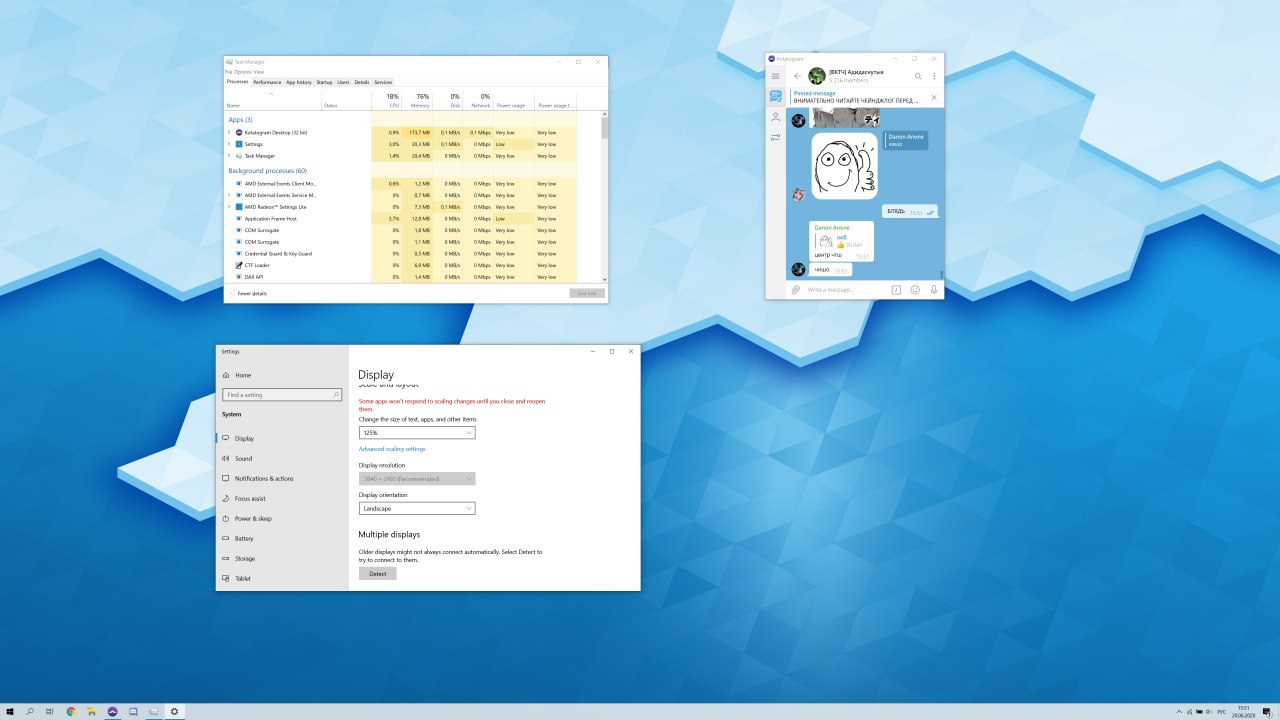Click the Task Manager vertical scrollbar
Viewport: 1280px width, 720px height.
(604, 195)
